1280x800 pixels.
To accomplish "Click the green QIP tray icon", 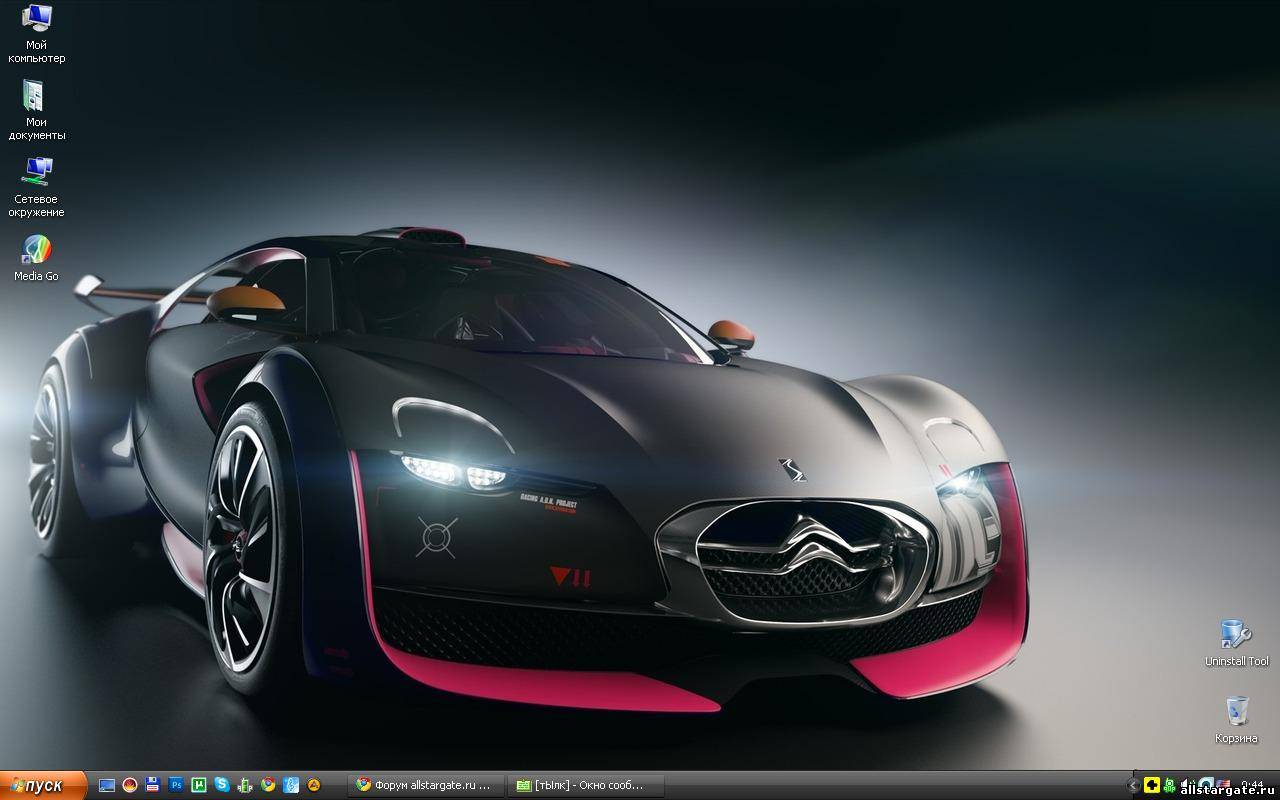I will click(1169, 785).
